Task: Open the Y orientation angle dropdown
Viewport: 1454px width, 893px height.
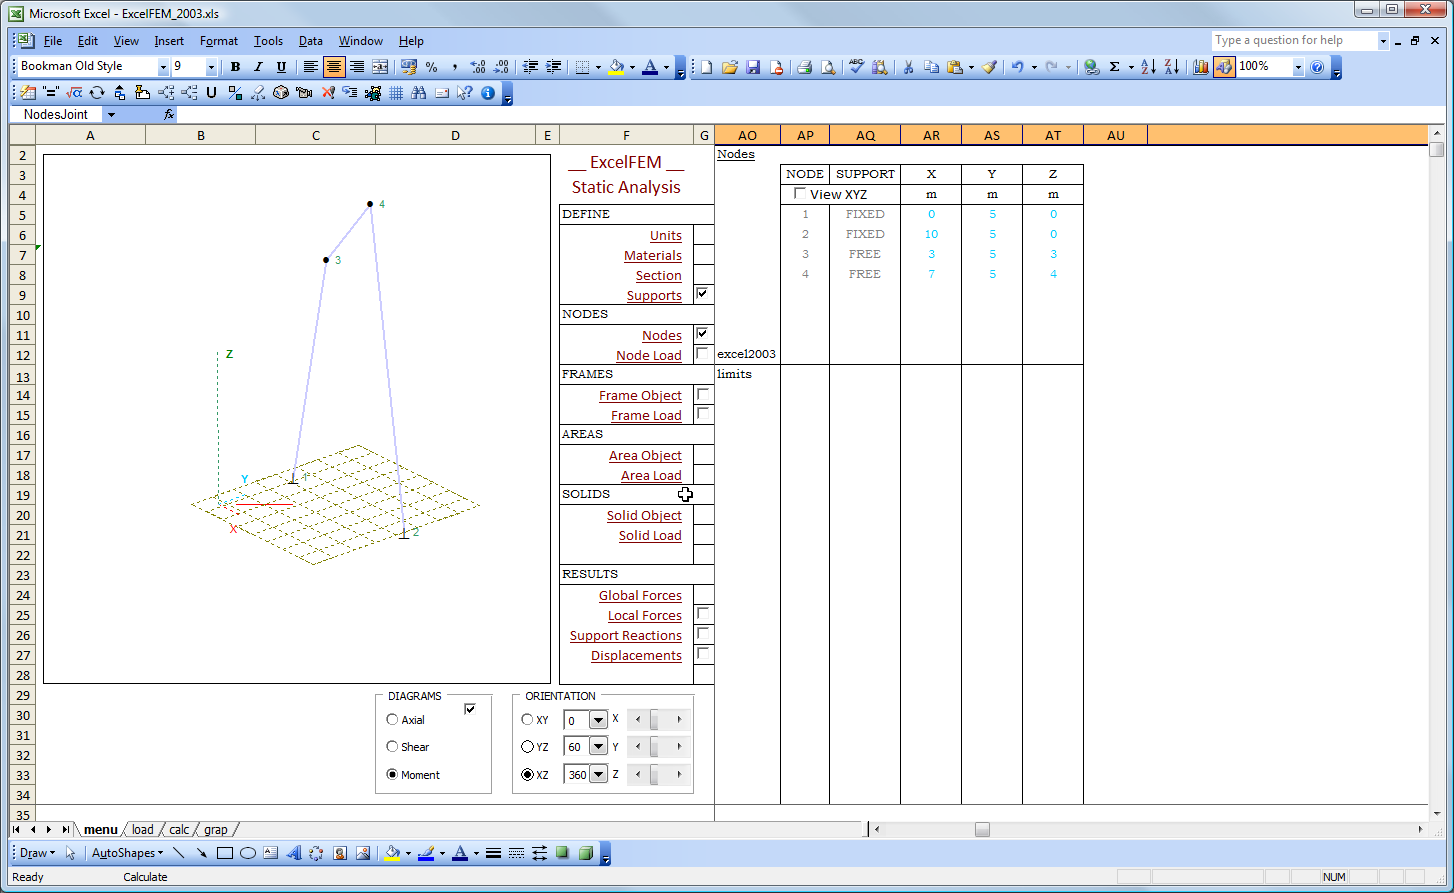Action: [x=598, y=747]
